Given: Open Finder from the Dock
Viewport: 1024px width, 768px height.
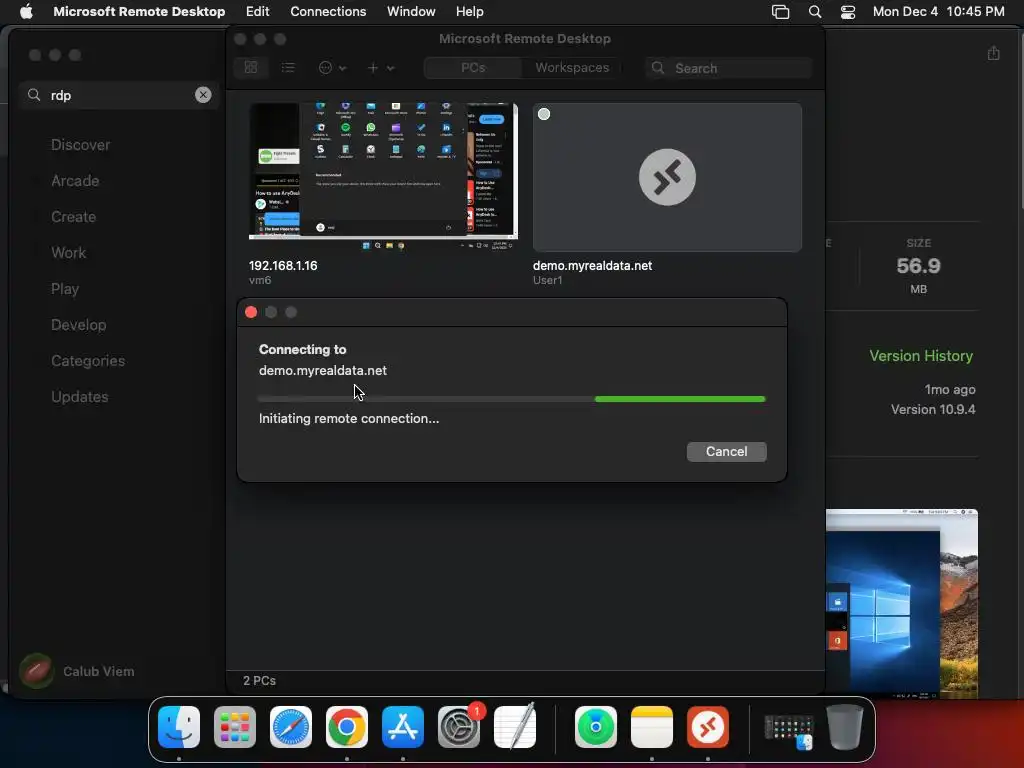Looking at the screenshot, I should [179, 727].
